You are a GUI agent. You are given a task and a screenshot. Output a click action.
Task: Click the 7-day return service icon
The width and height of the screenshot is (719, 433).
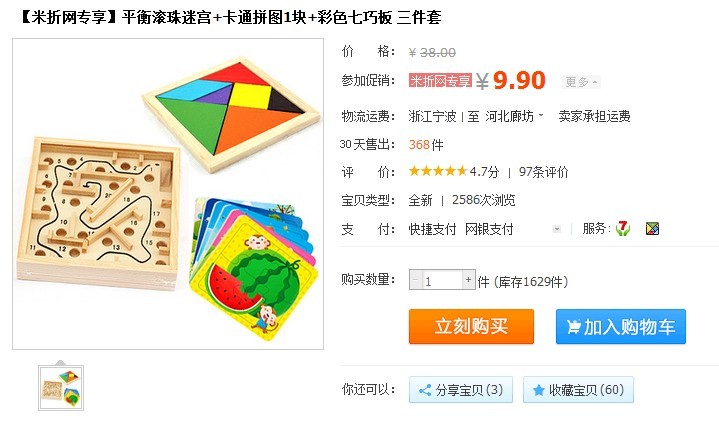[x=622, y=228]
